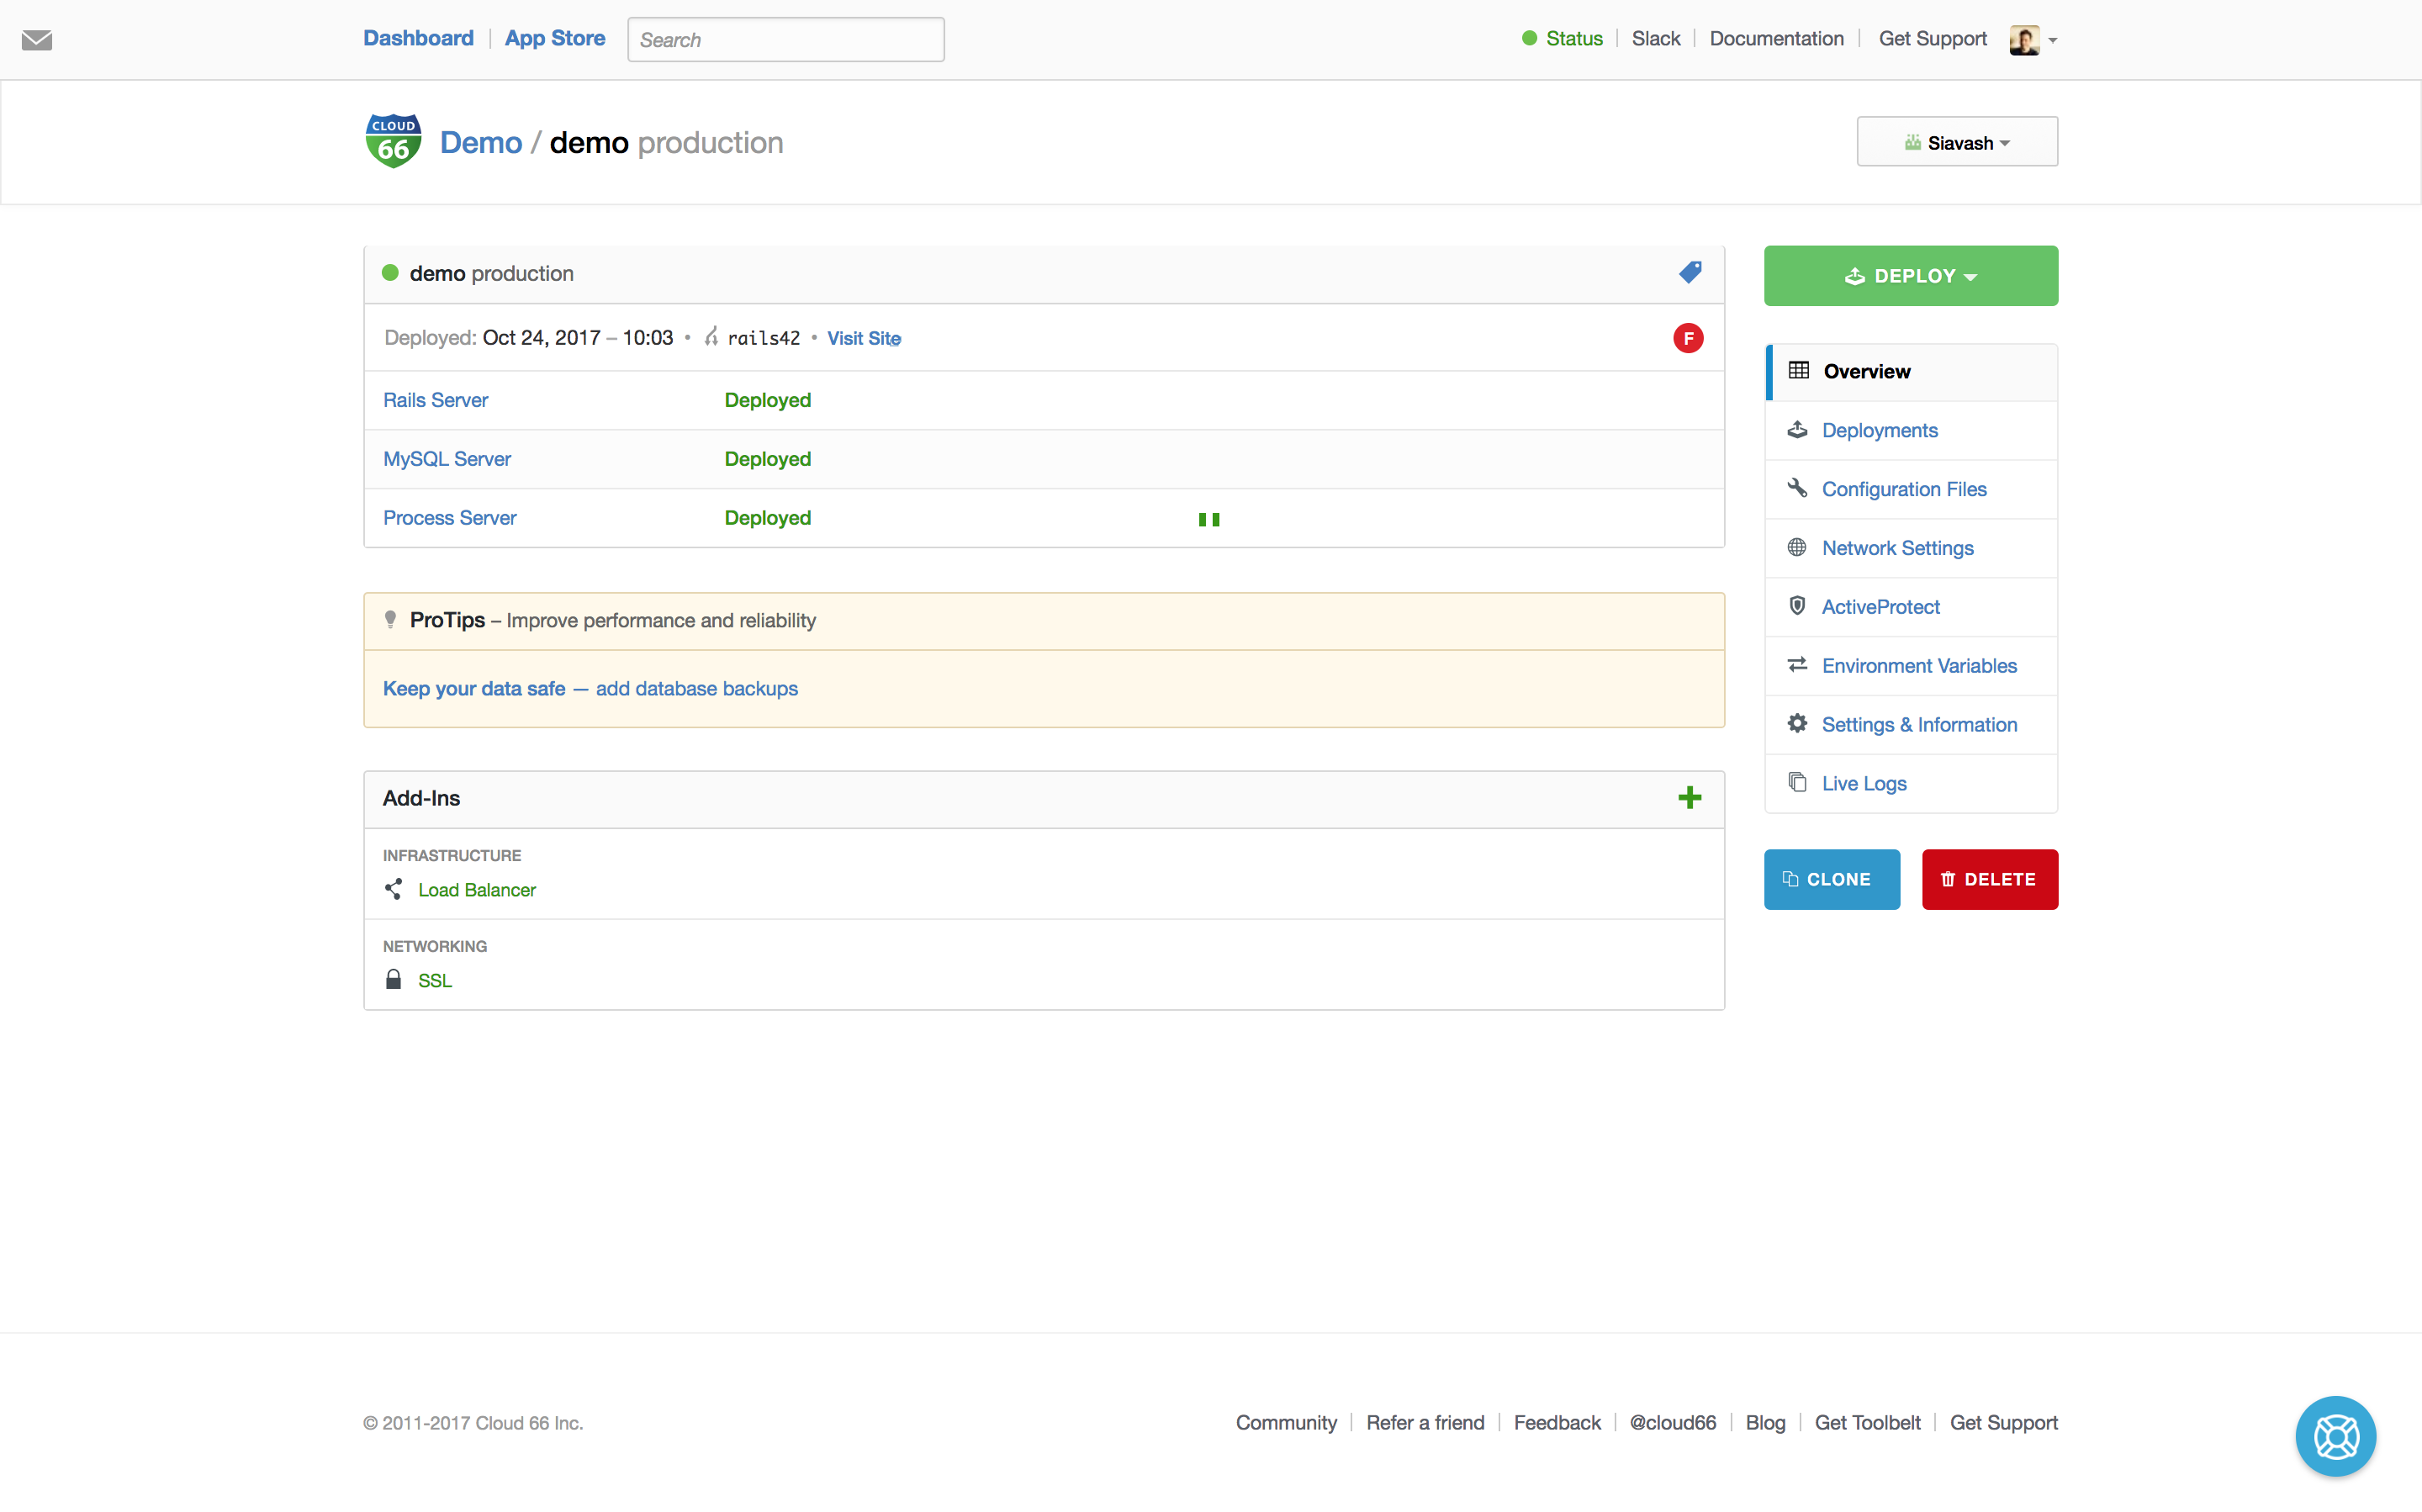Image resolution: width=2422 pixels, height=1512 pixels.
Task: Click the Search input field
Action: (x=785, y=39)
